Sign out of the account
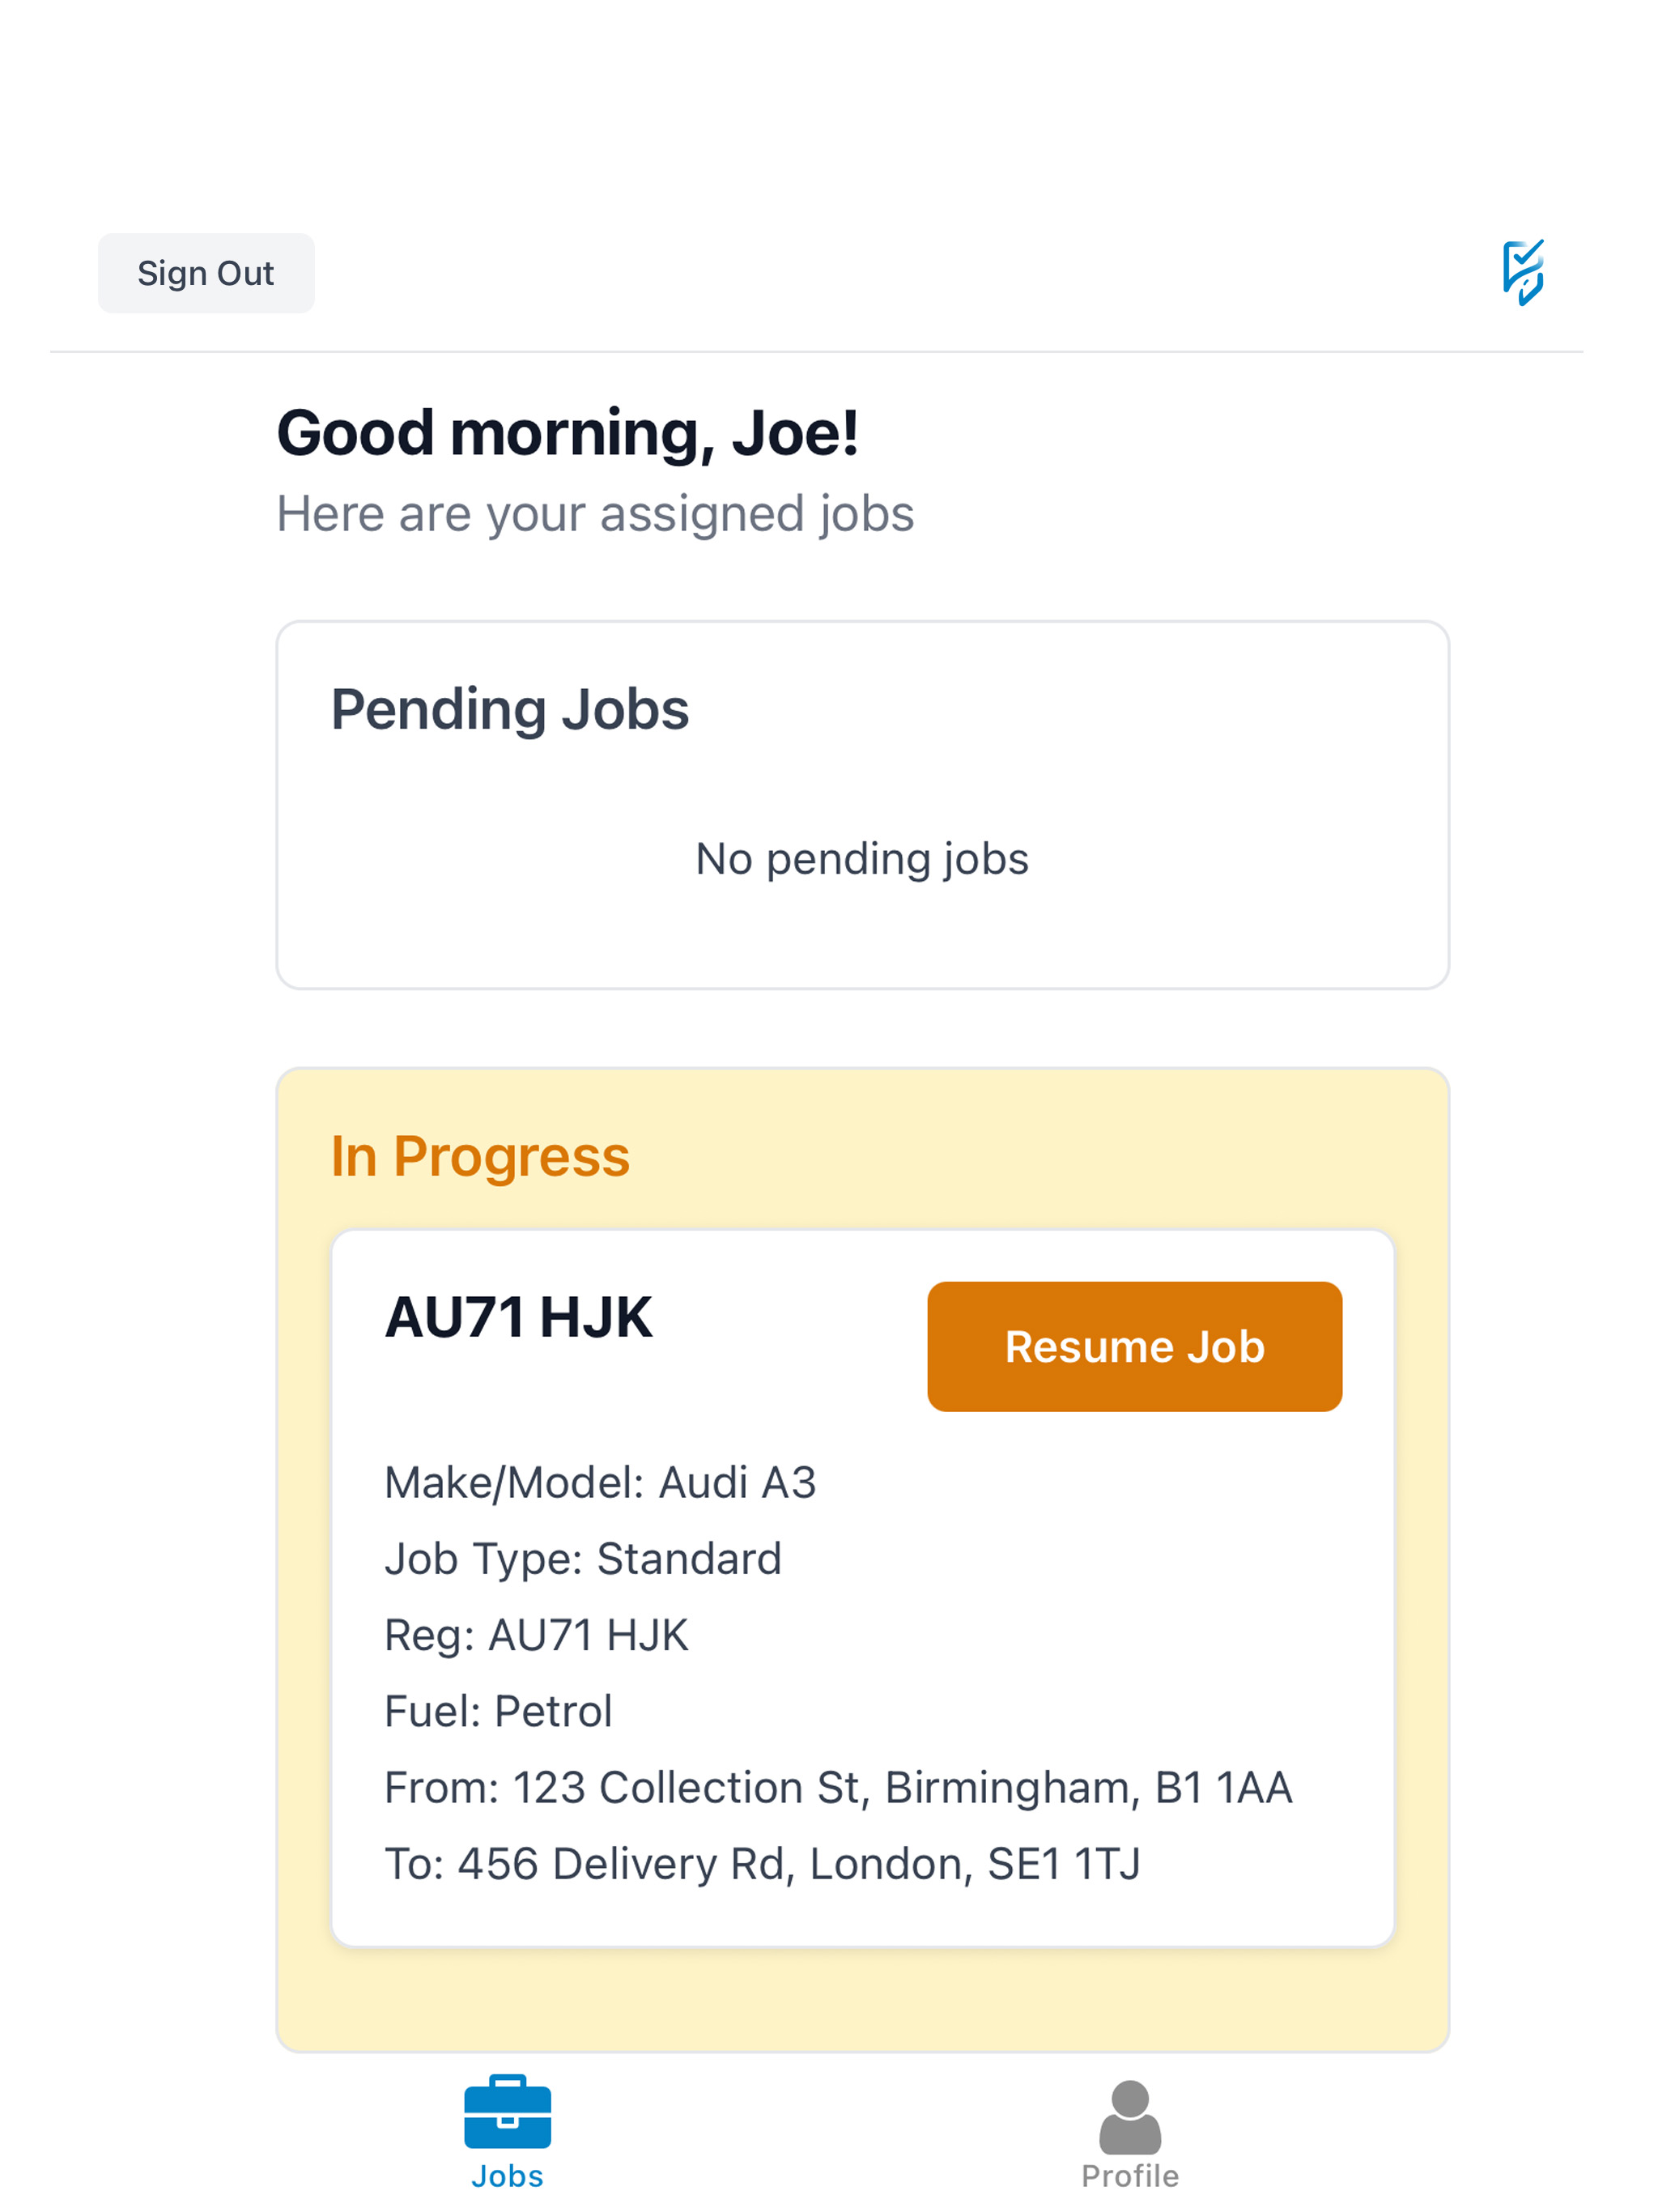The height and width of the screenshot is (2212, 1658). 206,273
